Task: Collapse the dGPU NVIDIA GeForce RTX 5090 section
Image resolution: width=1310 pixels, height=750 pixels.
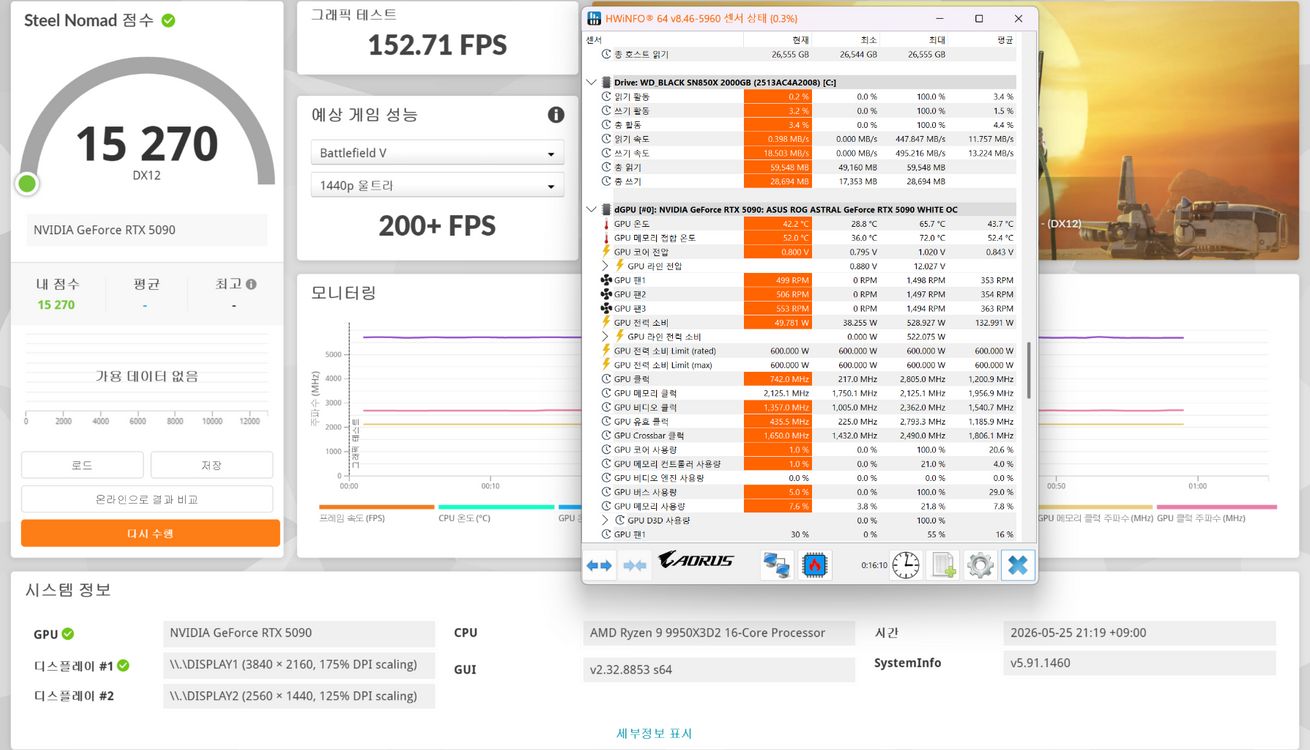Action: [x=591, y=210]
